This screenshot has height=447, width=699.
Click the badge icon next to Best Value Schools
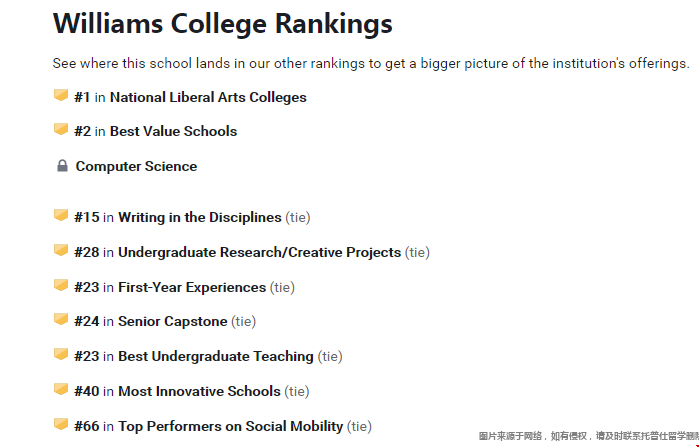[61, 129]
